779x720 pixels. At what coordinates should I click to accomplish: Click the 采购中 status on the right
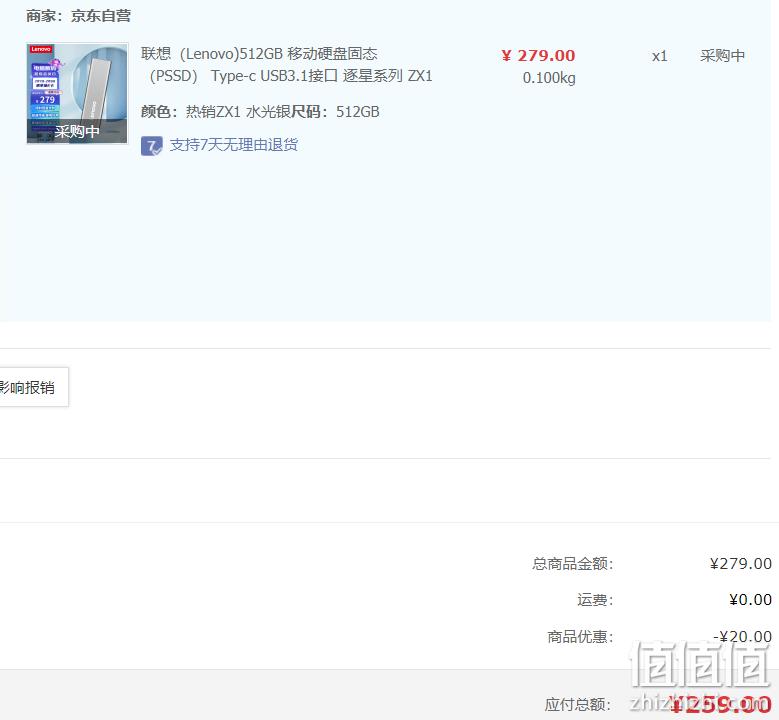coord(722,56)
